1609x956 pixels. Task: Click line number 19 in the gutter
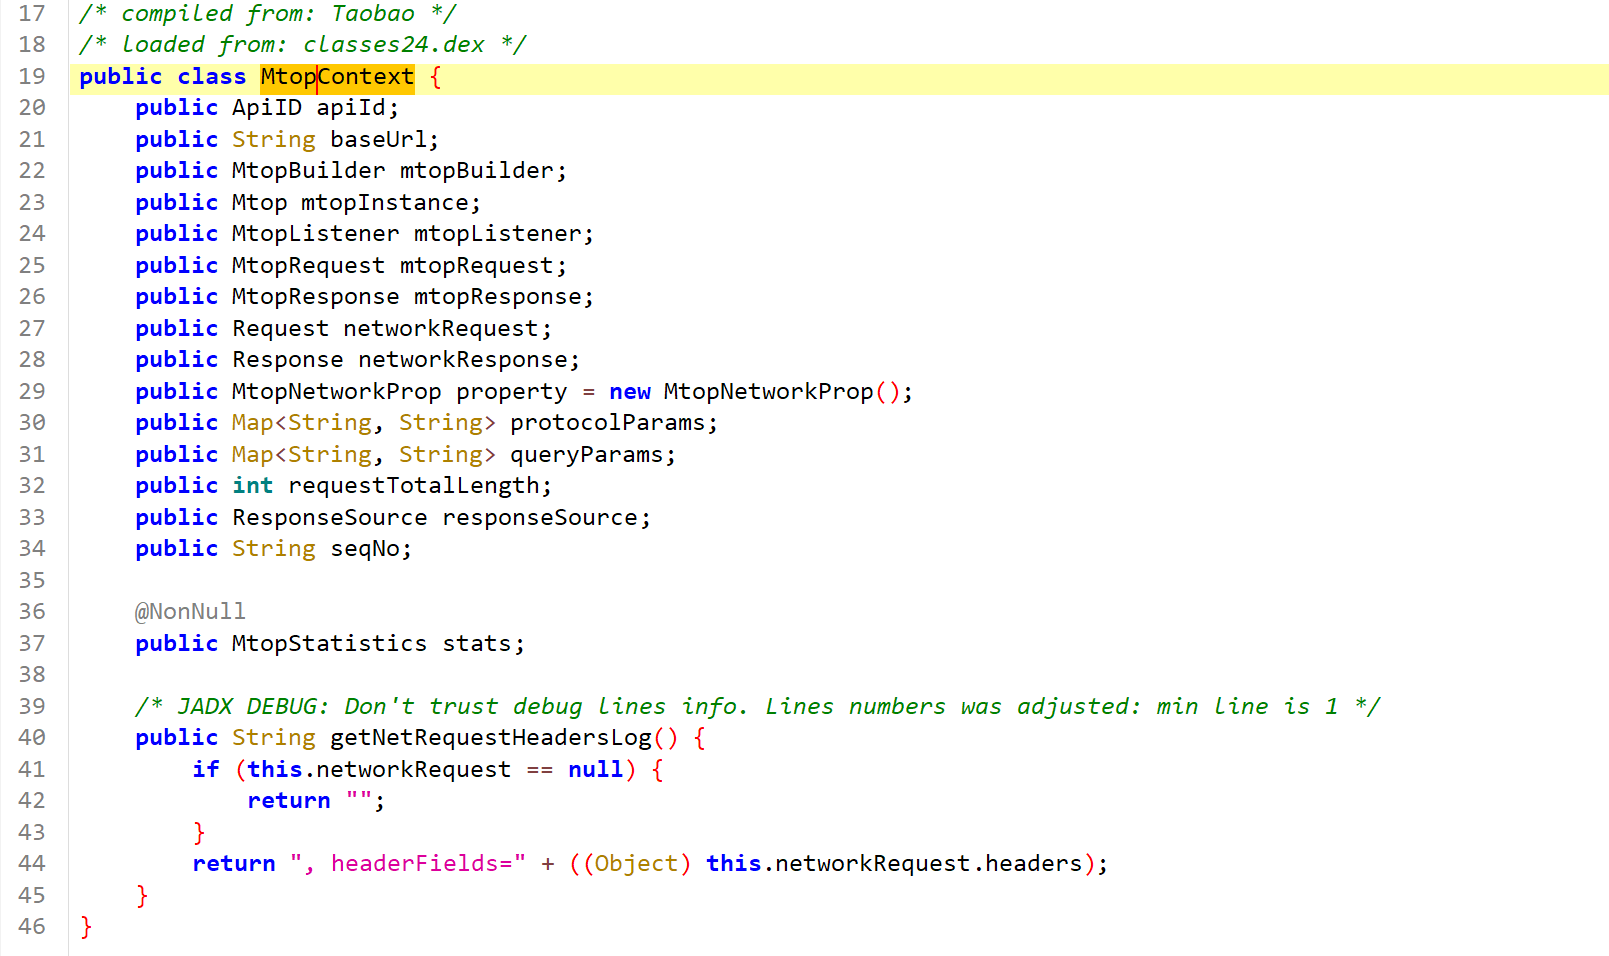click(x=32, y=77)
